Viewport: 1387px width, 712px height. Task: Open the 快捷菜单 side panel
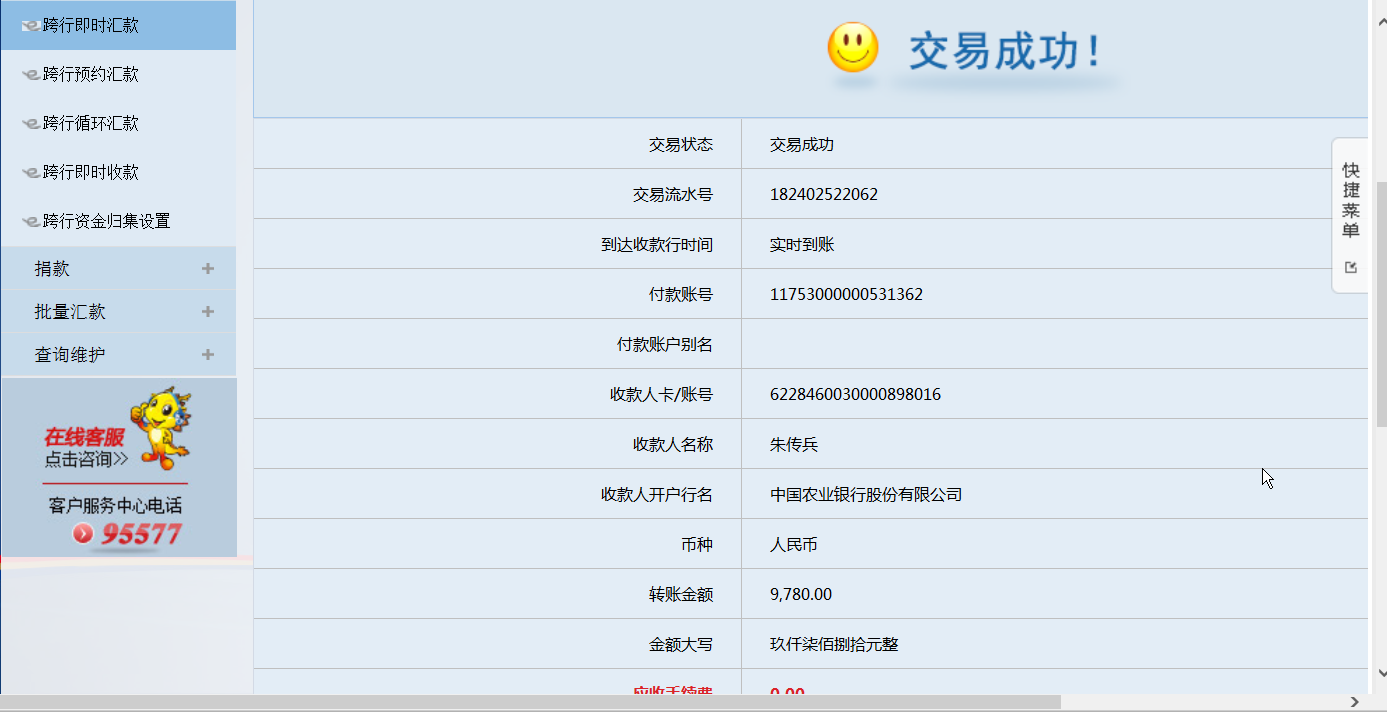pos(1351,200)
